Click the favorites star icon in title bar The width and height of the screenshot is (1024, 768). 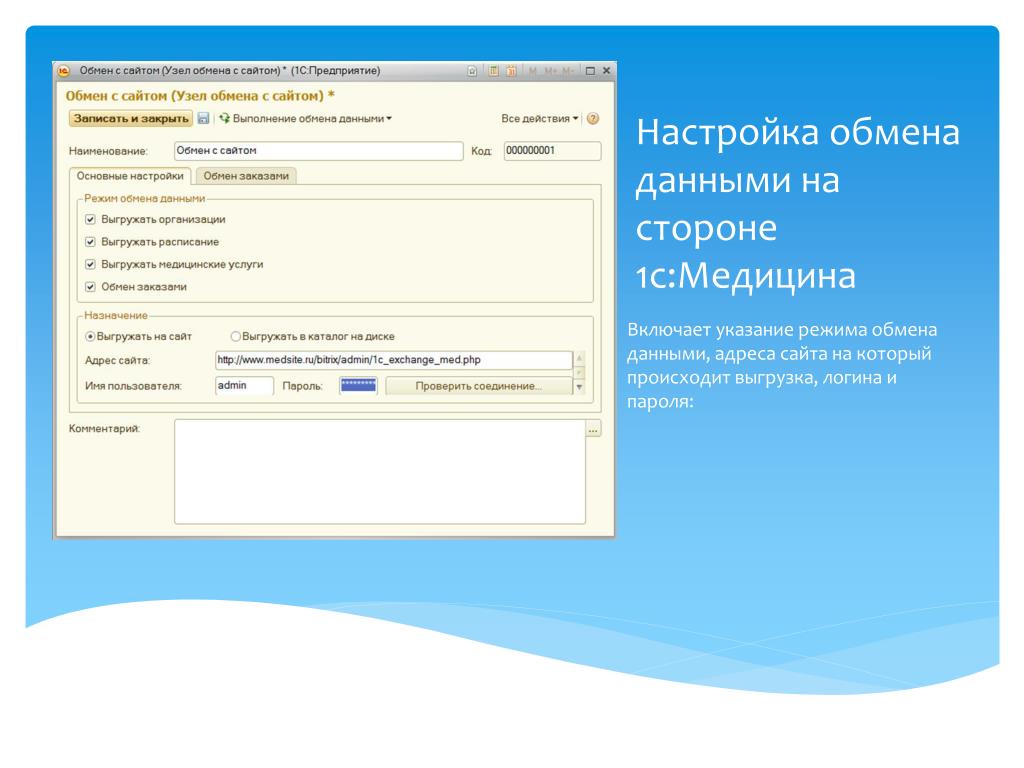pyautogui.click(x=472, y=71)
